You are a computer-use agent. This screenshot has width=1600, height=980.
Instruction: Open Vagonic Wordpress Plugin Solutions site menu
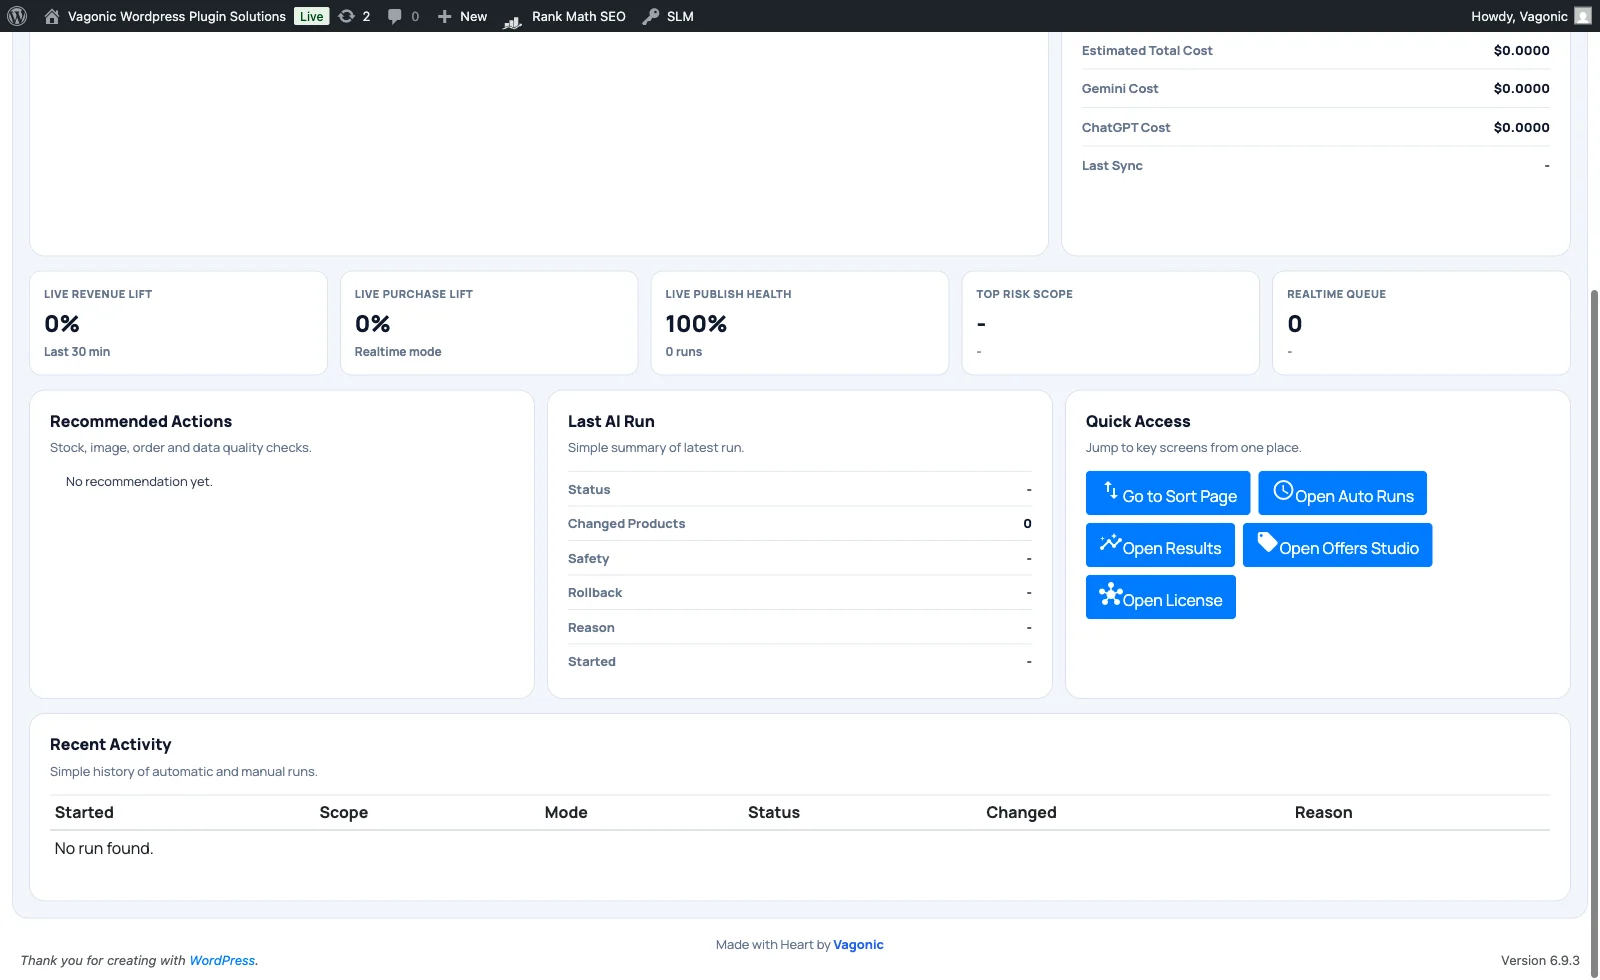166,16
